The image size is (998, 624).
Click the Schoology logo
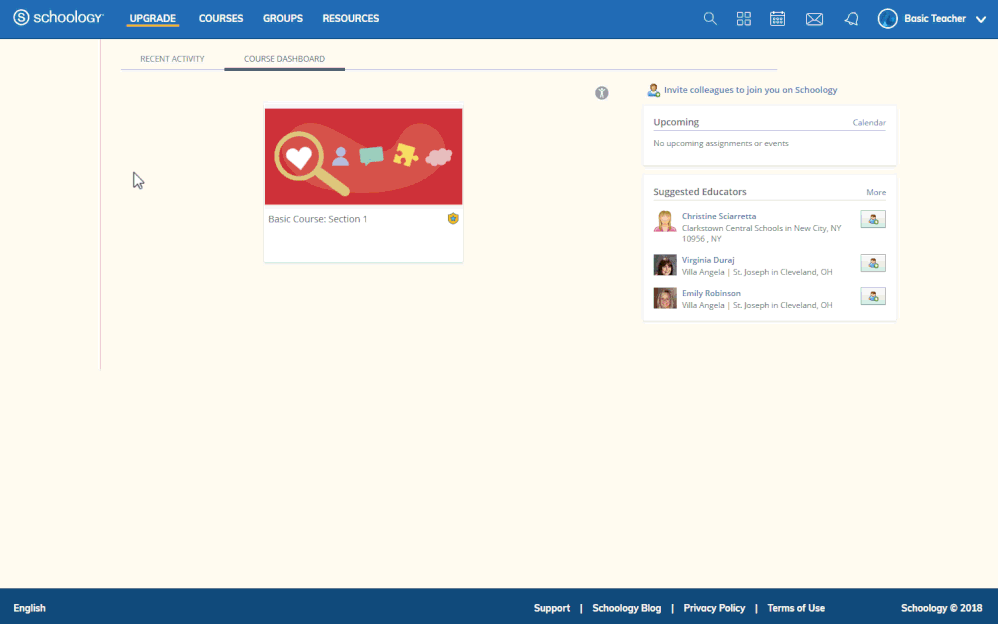pos(58,18)
